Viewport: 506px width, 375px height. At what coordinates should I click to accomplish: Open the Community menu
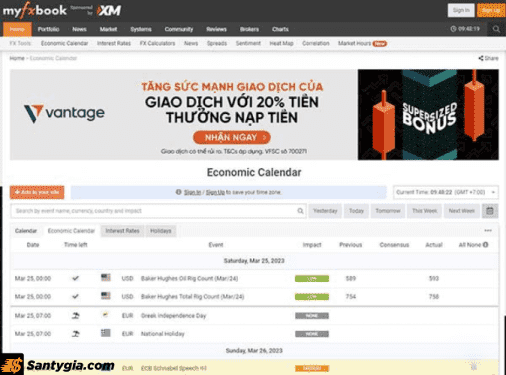coord(179,29)
